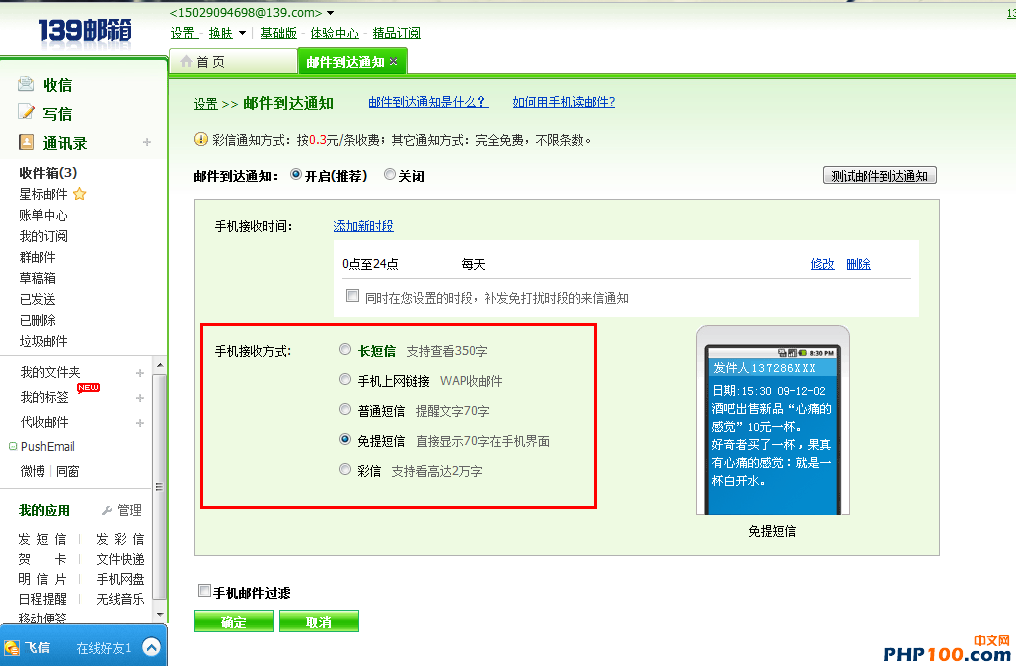Open the 收信 inbox mail icon
Viewport: 1016px width, 666px height.
(x=26, y=84)
